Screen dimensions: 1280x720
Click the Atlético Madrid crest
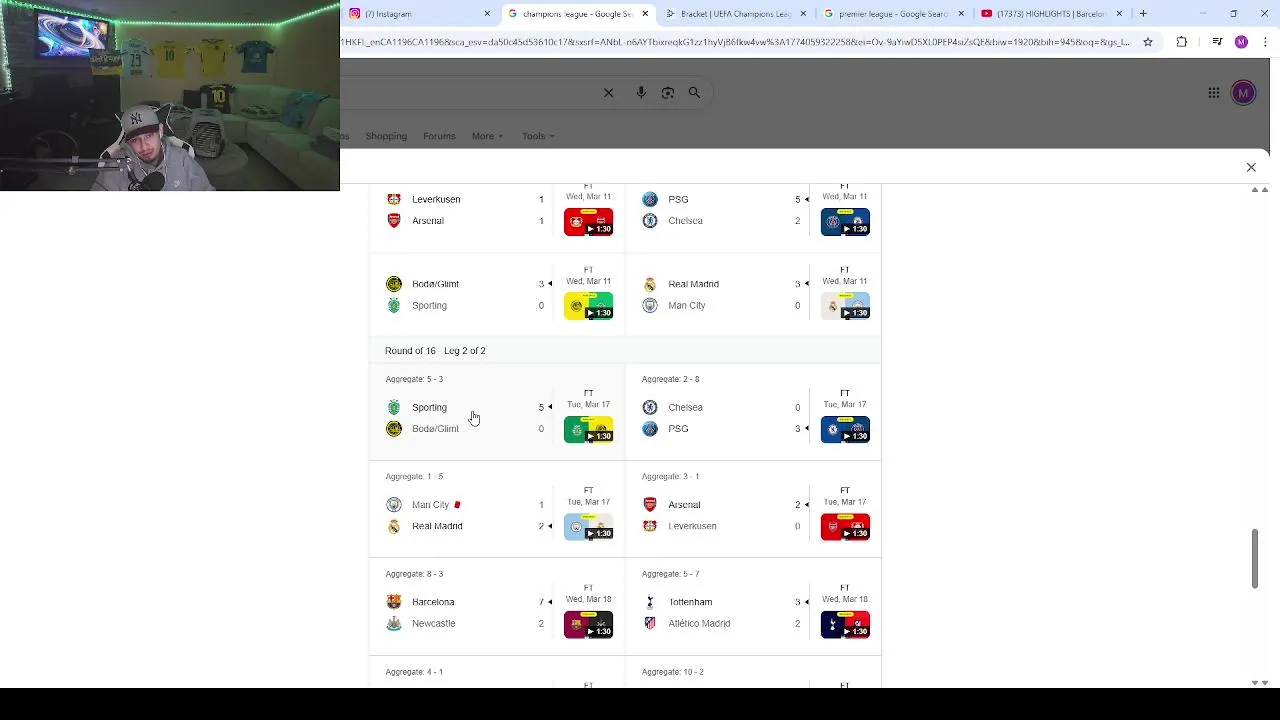[x=650, y=624]
